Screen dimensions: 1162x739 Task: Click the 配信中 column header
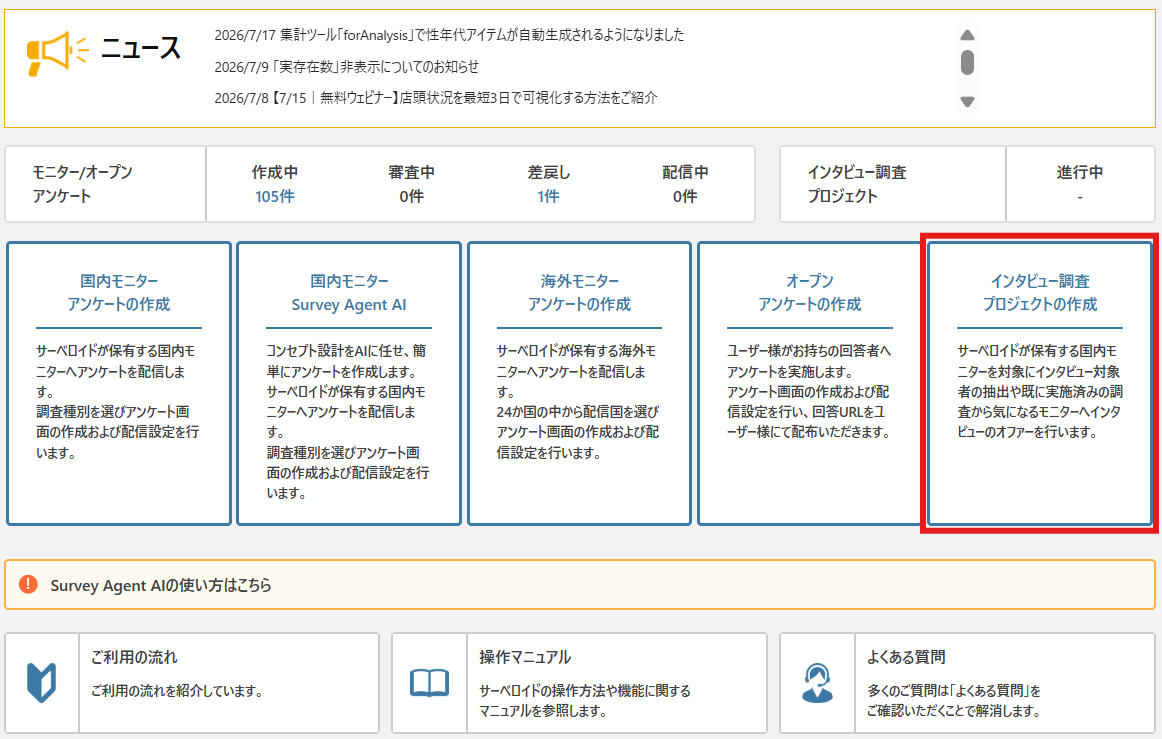[x=685, y=172]
